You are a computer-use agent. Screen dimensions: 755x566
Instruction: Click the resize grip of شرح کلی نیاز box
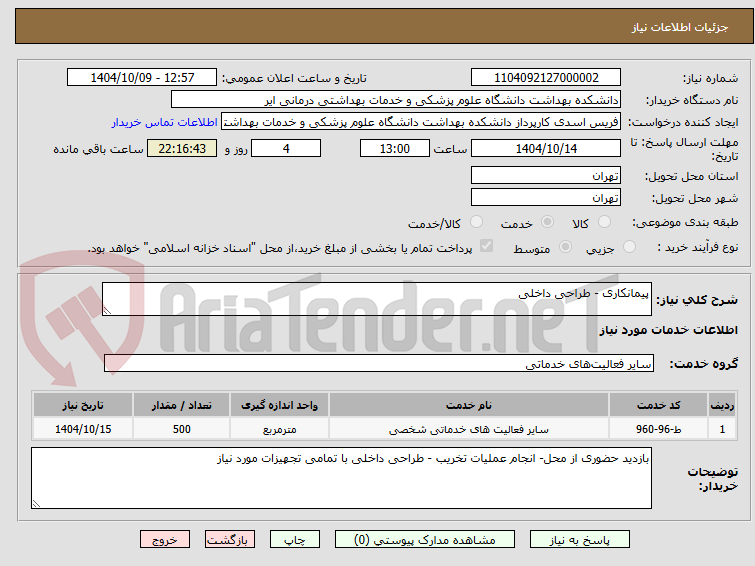(107, 311)
